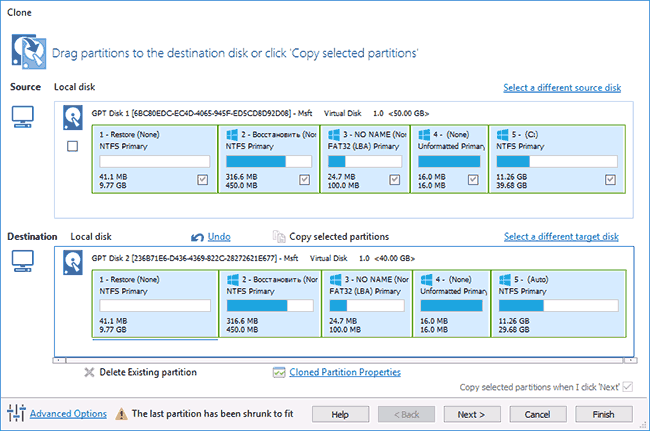Click Windows logo on destination partition 3
Viewport: 650px width, 431px height.
(x=336, y=280)
